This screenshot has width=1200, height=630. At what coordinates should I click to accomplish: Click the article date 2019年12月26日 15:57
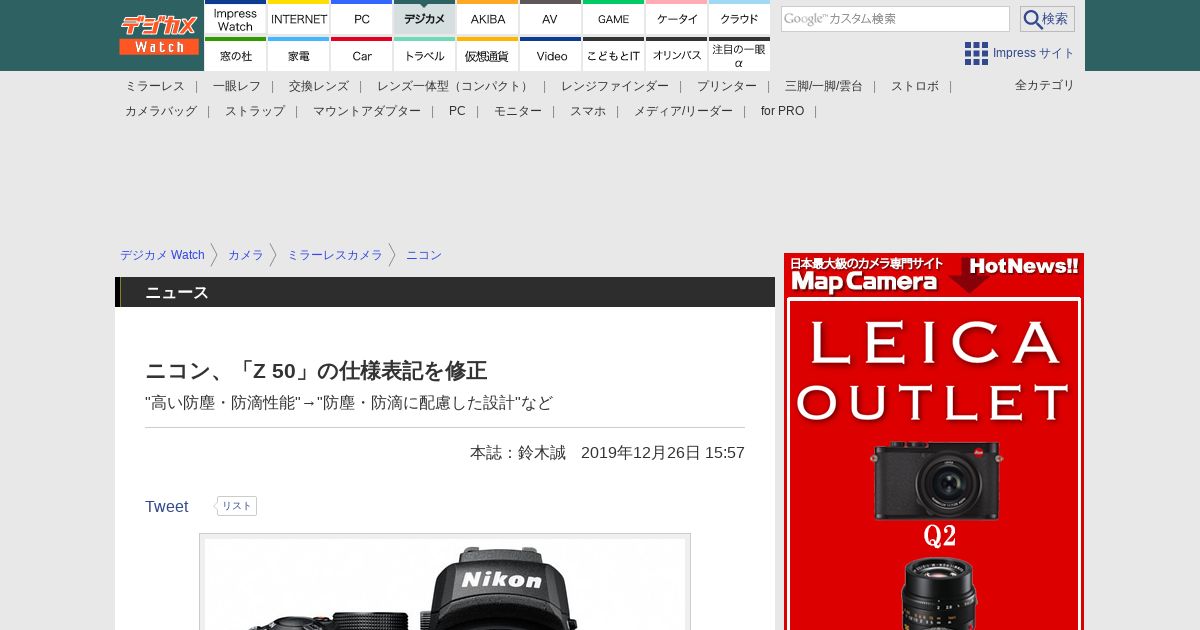tap(663, 452)
